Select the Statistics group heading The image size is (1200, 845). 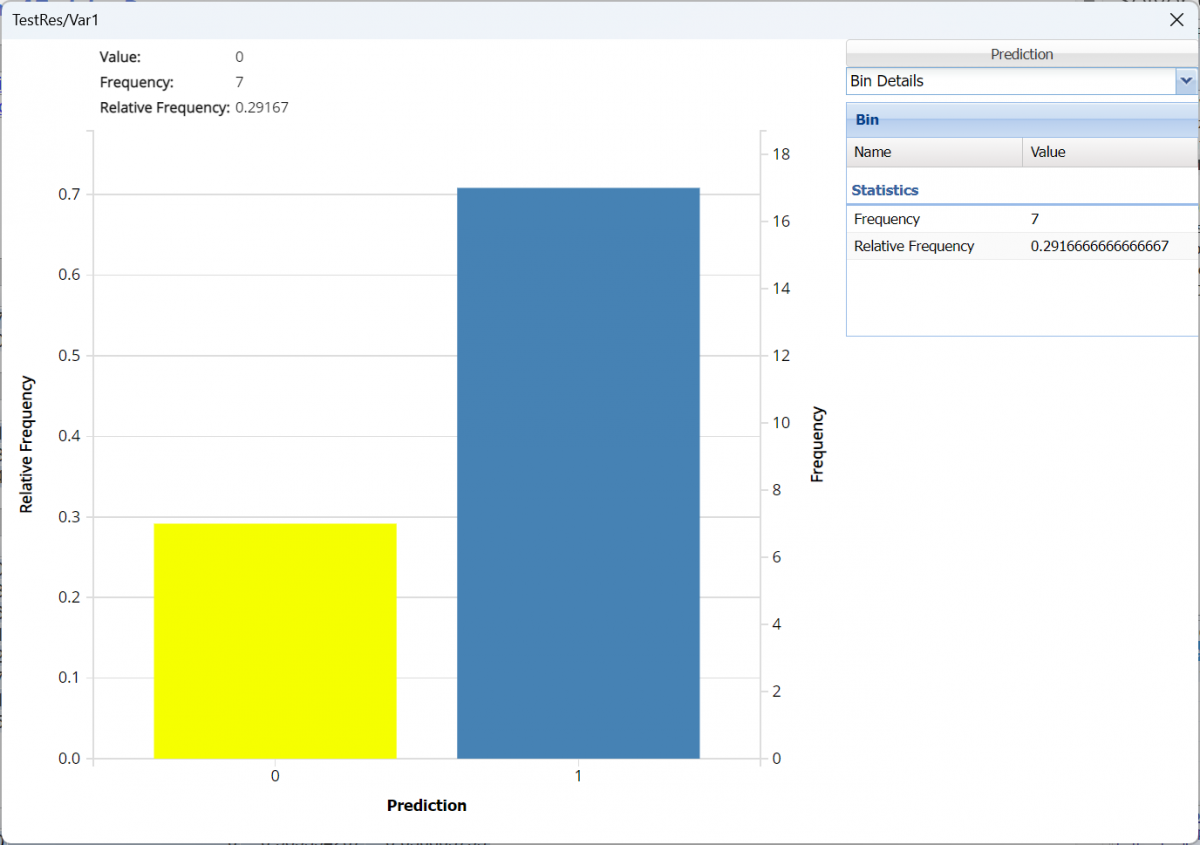point(885,190)
